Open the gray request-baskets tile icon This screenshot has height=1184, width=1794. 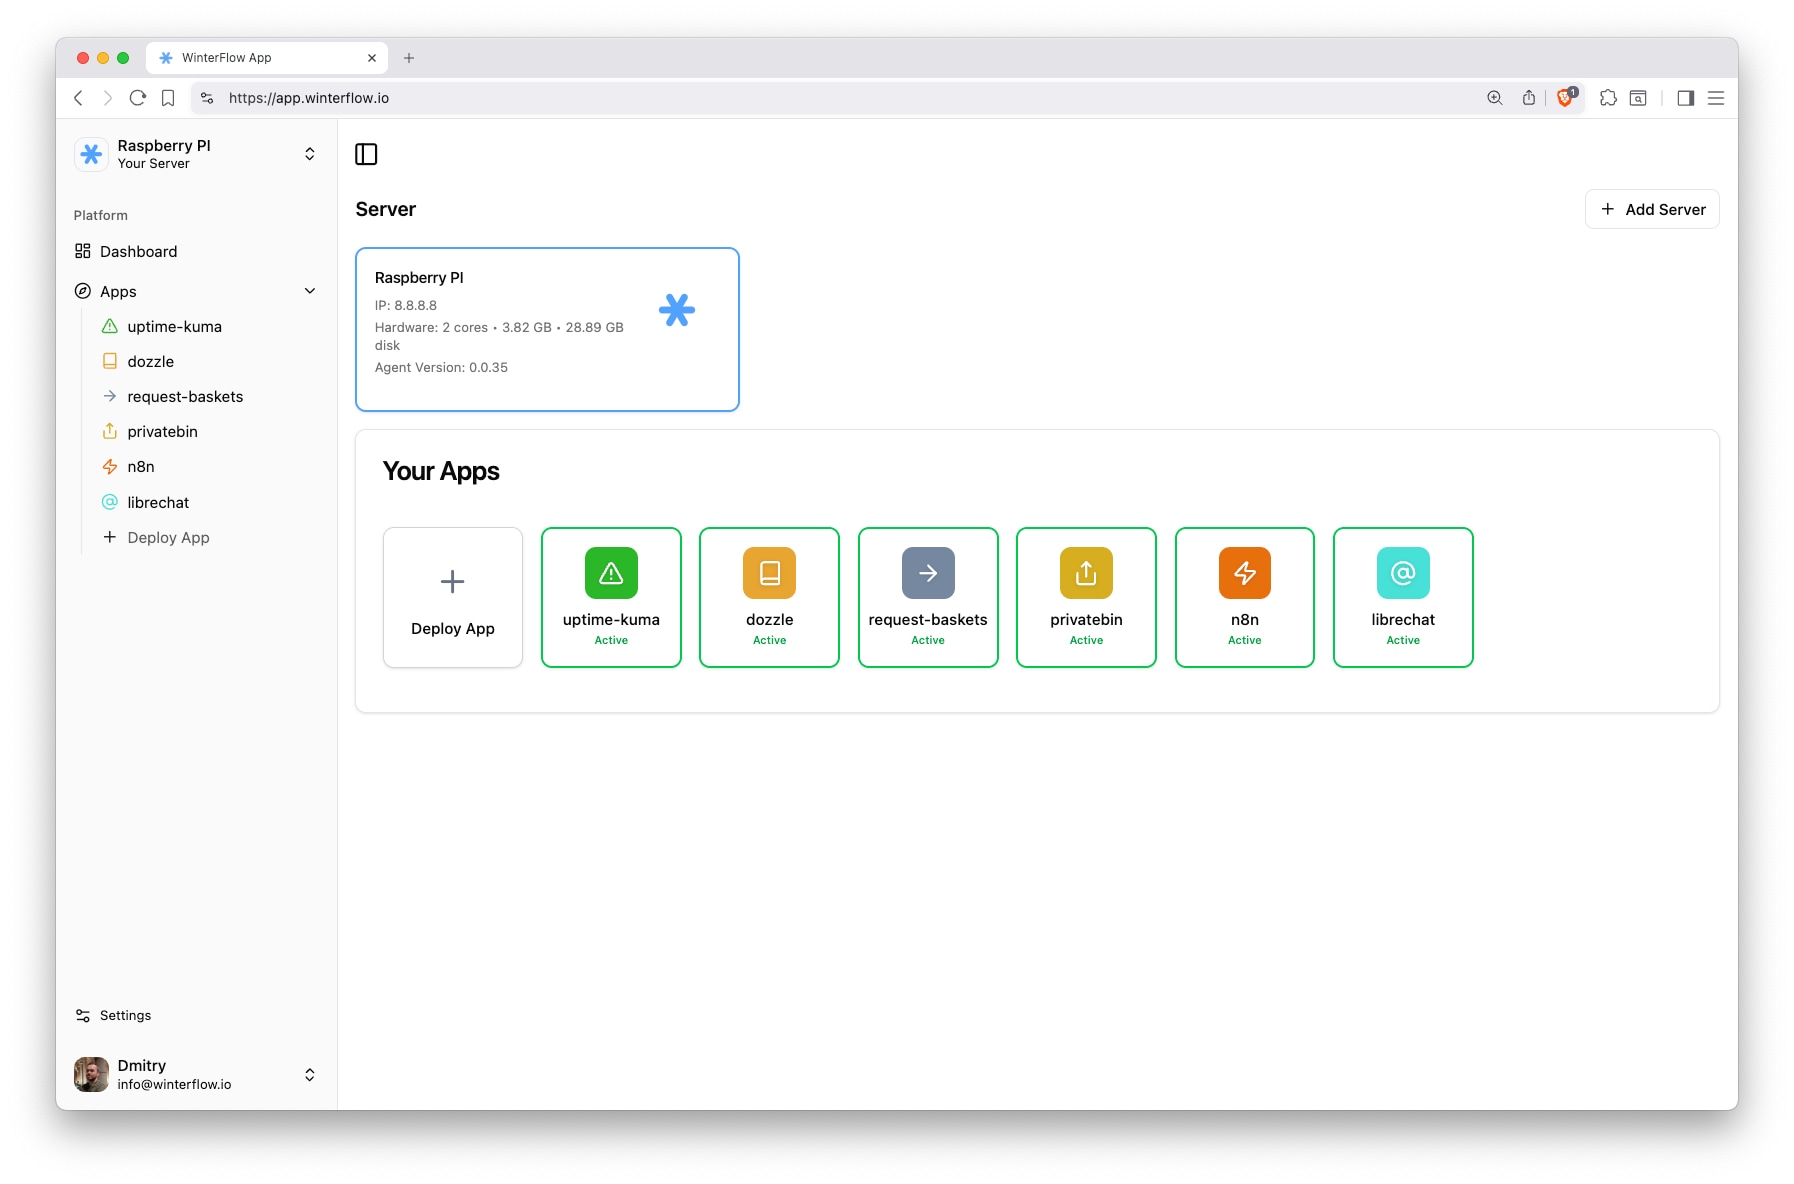[928, 573]
